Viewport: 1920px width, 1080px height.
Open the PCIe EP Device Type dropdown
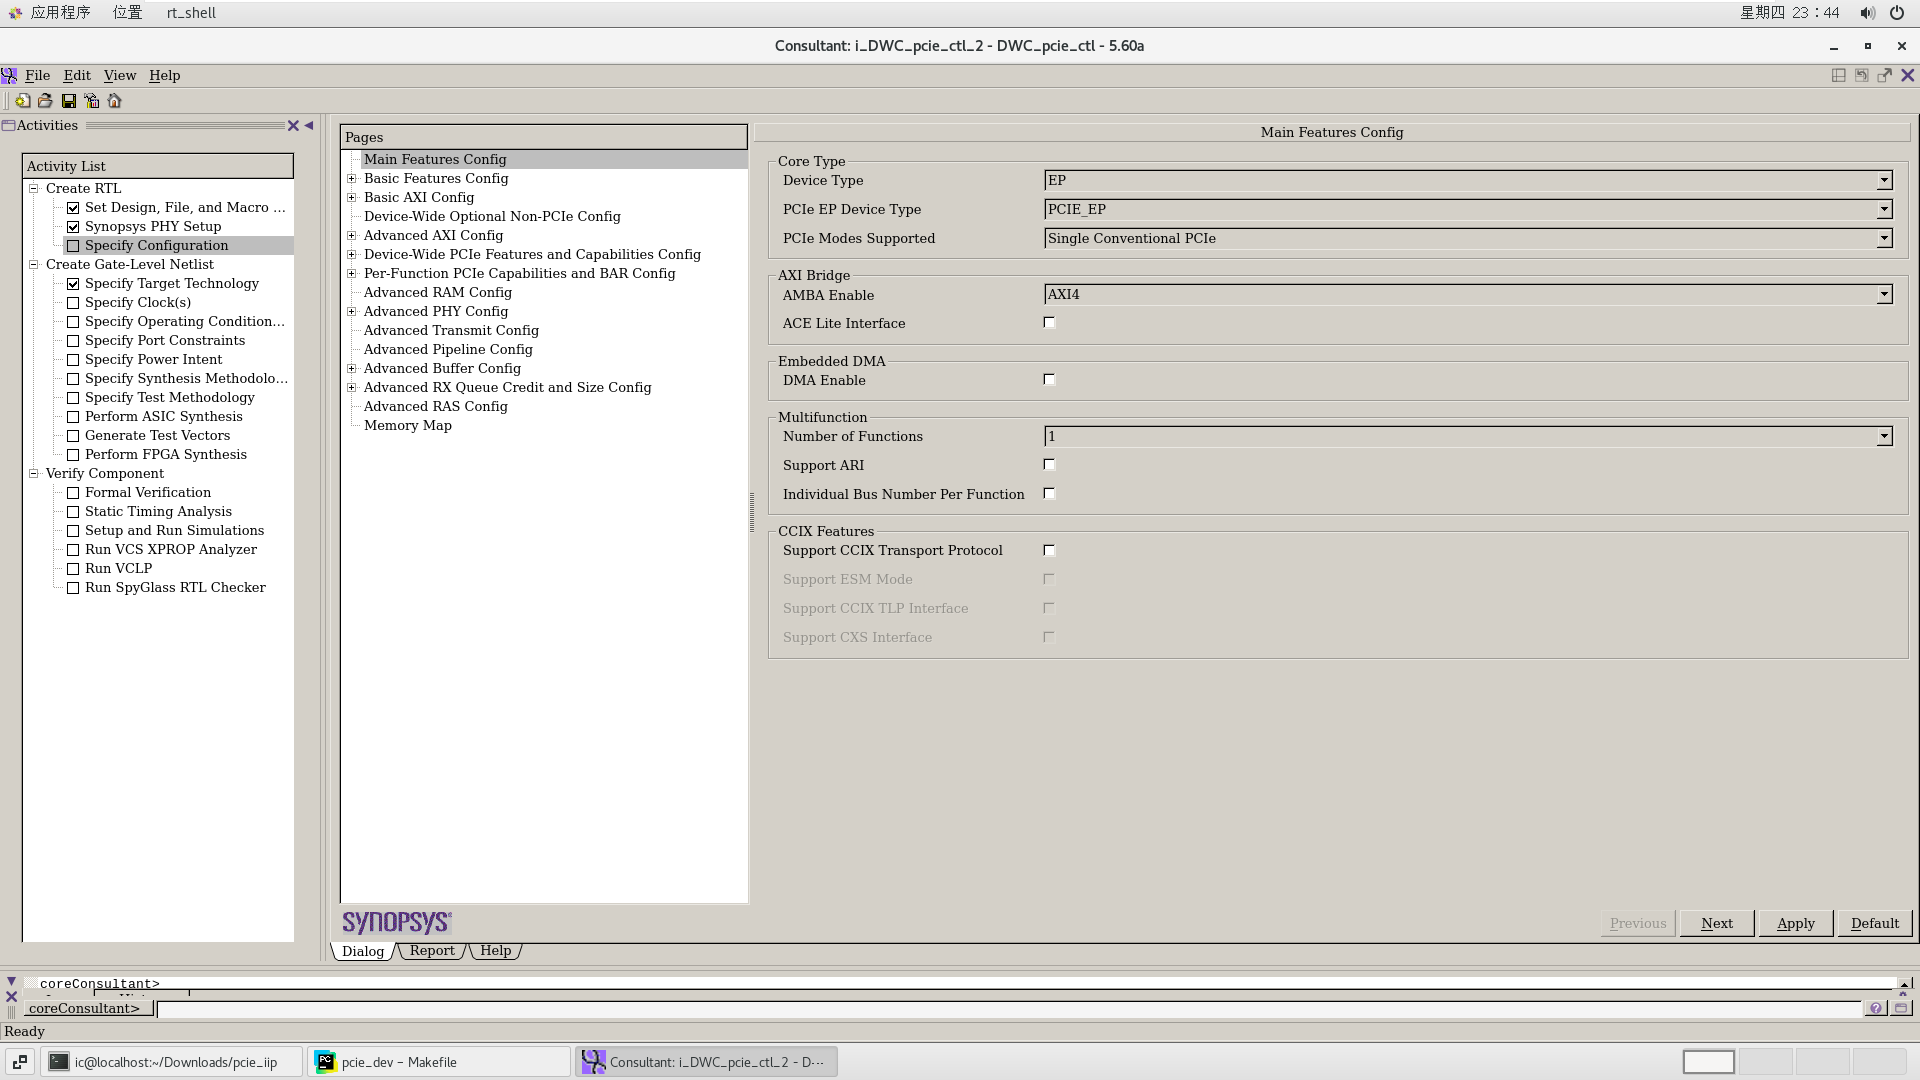point(1884,210)
